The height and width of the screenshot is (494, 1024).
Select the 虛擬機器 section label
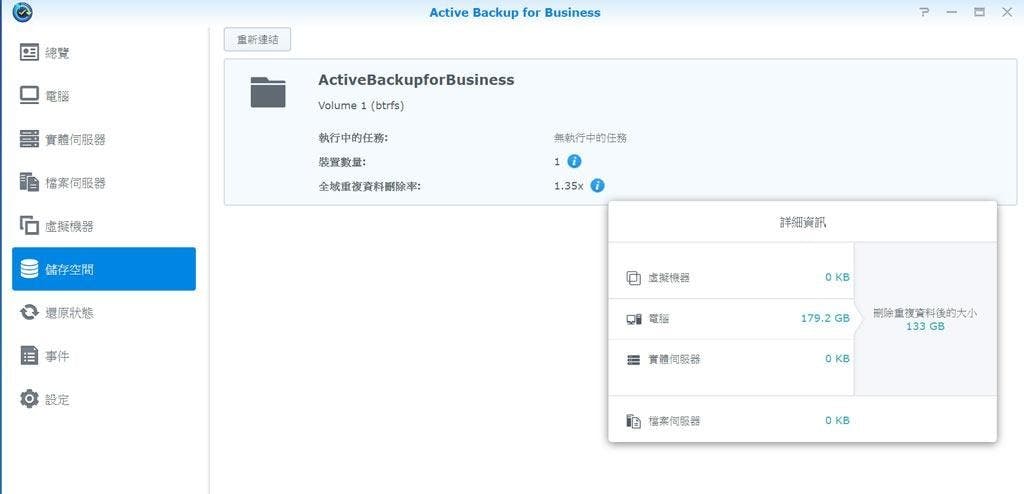coord(69,226)
